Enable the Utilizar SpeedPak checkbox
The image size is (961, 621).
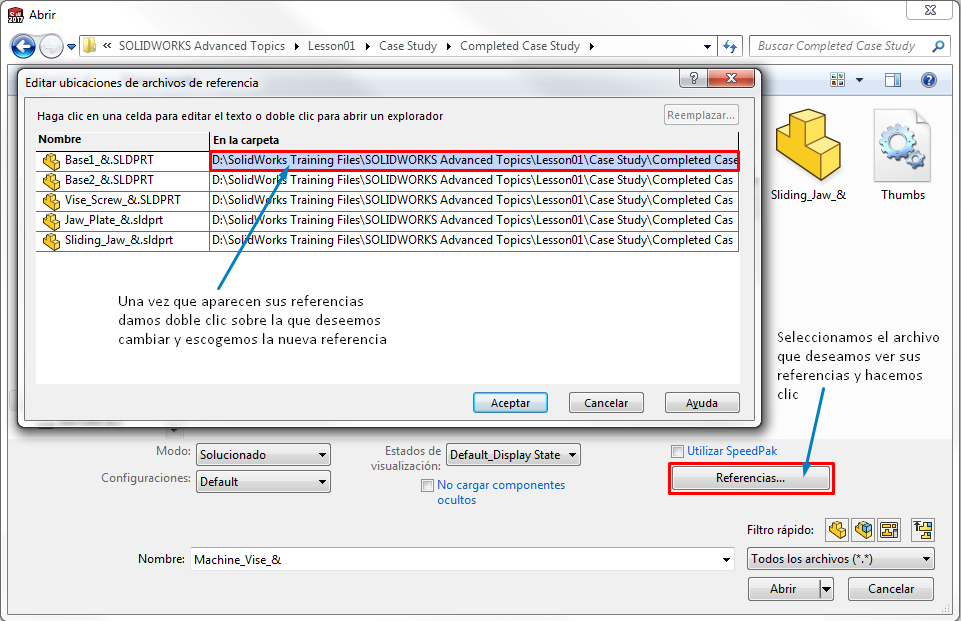[678, 451]
